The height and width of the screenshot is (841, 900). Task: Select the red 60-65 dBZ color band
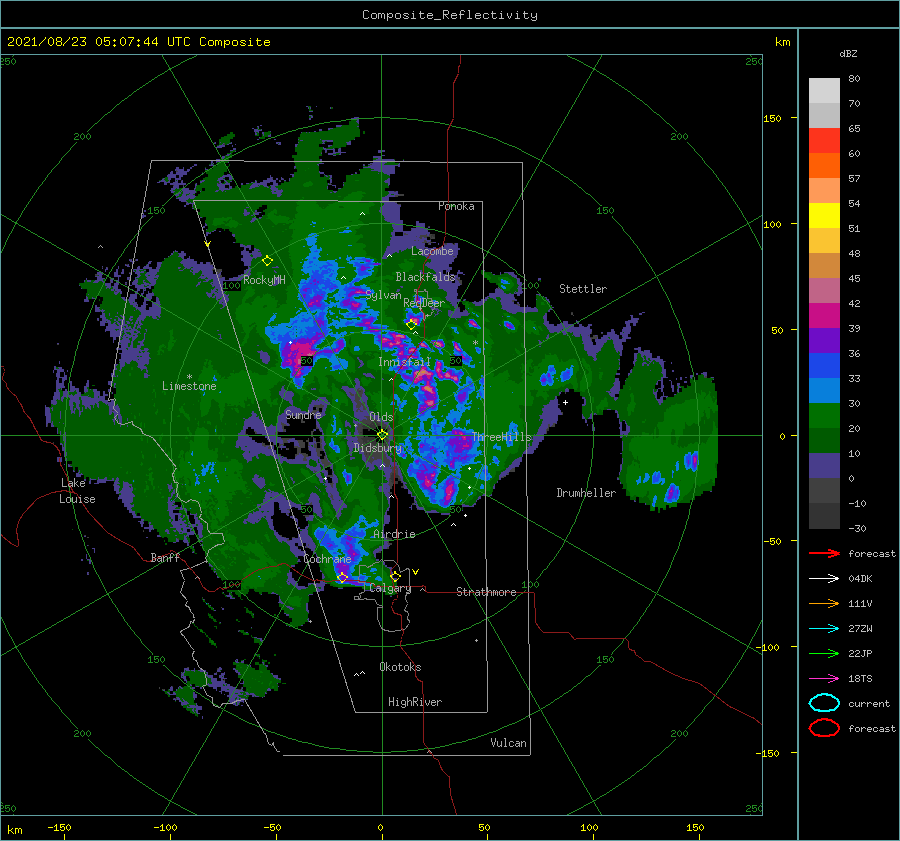click(x=824, y=141)
